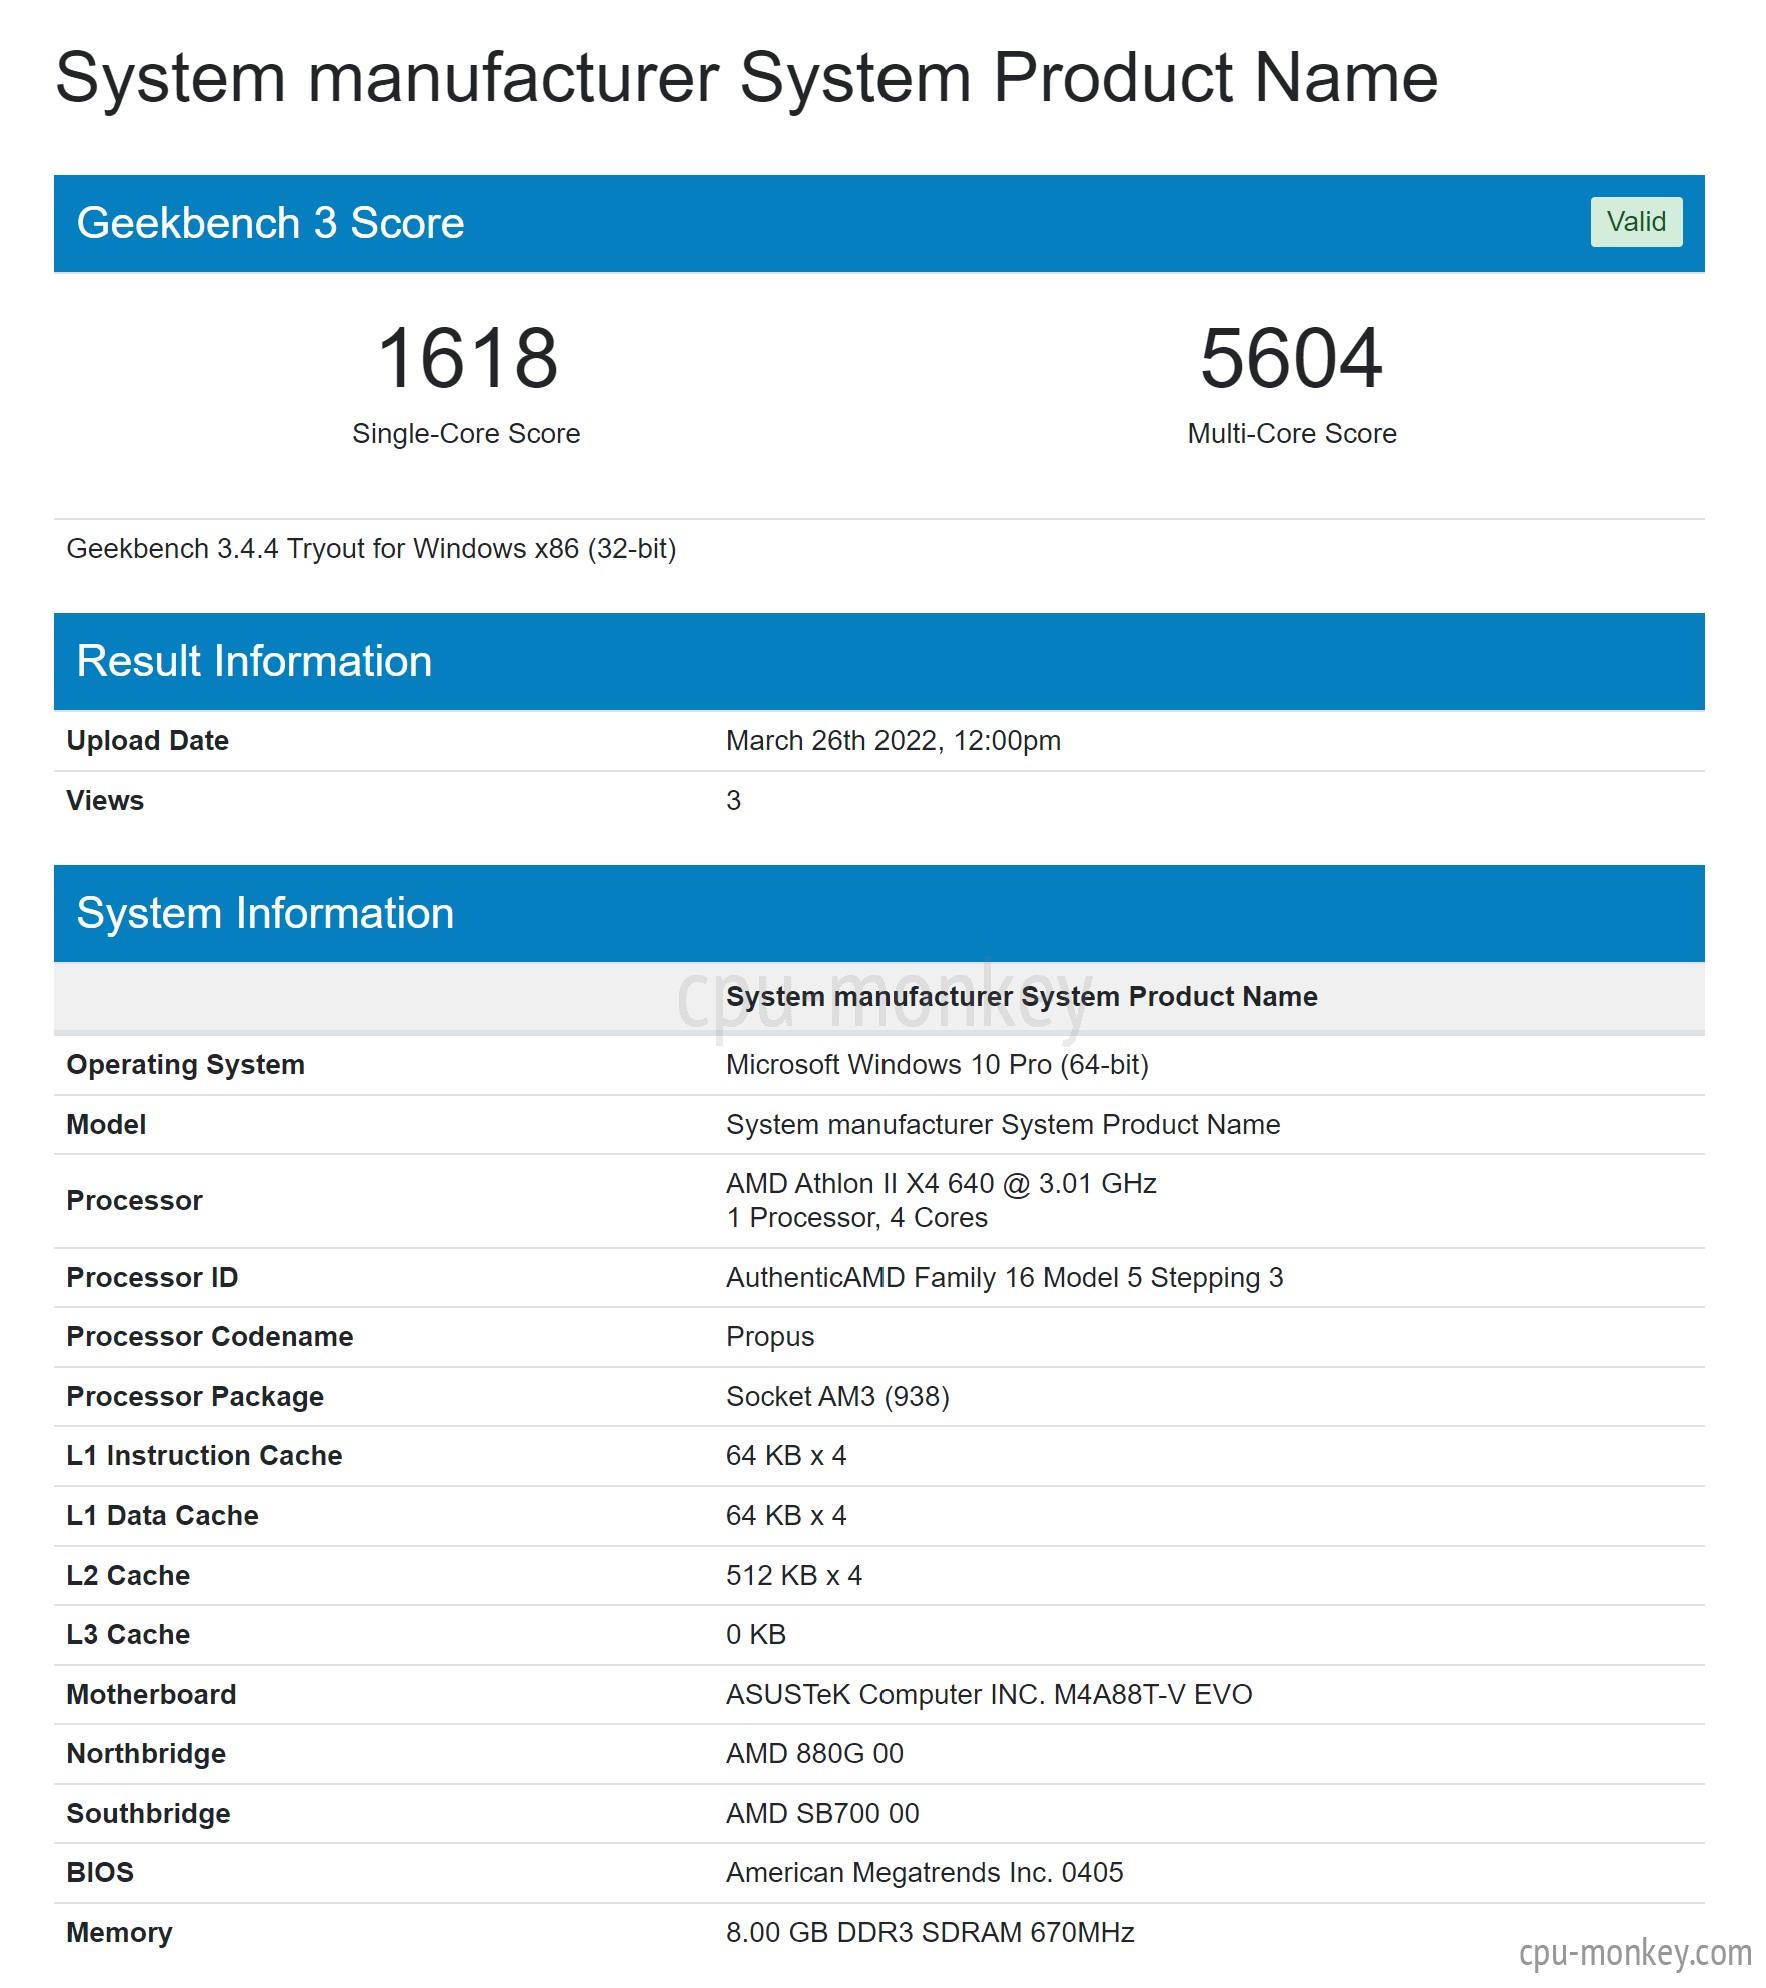This screenshot has height=1988, width=1766.
Task: Click the Operating System label
Action: 186,1065
